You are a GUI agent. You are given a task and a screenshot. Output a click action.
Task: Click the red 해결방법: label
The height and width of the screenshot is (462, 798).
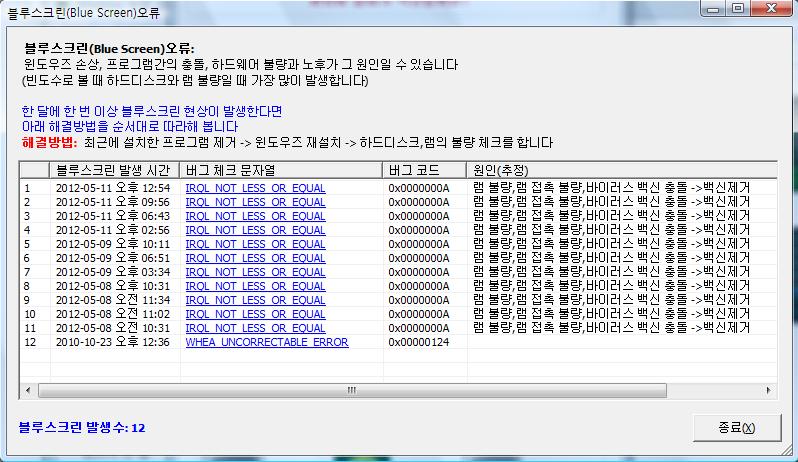pos(49,142)
